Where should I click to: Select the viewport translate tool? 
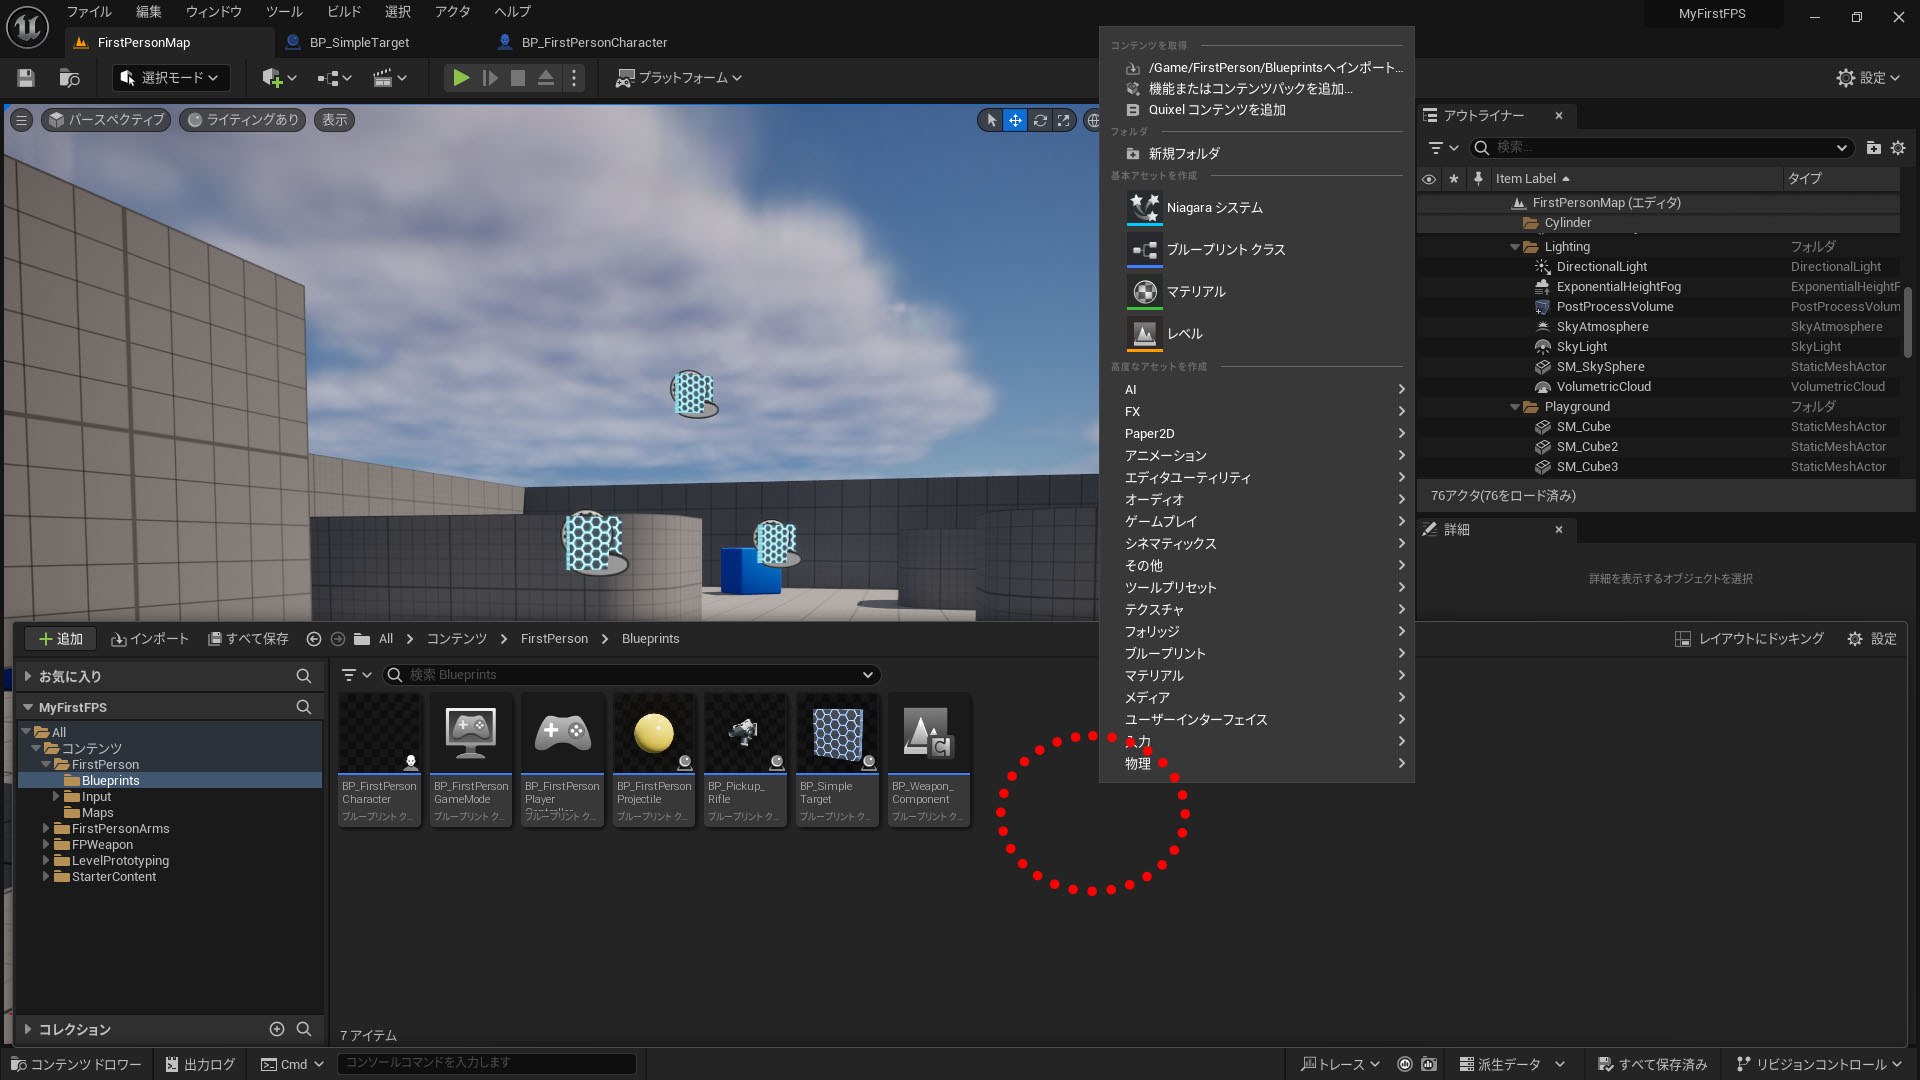pos(1015,120)
